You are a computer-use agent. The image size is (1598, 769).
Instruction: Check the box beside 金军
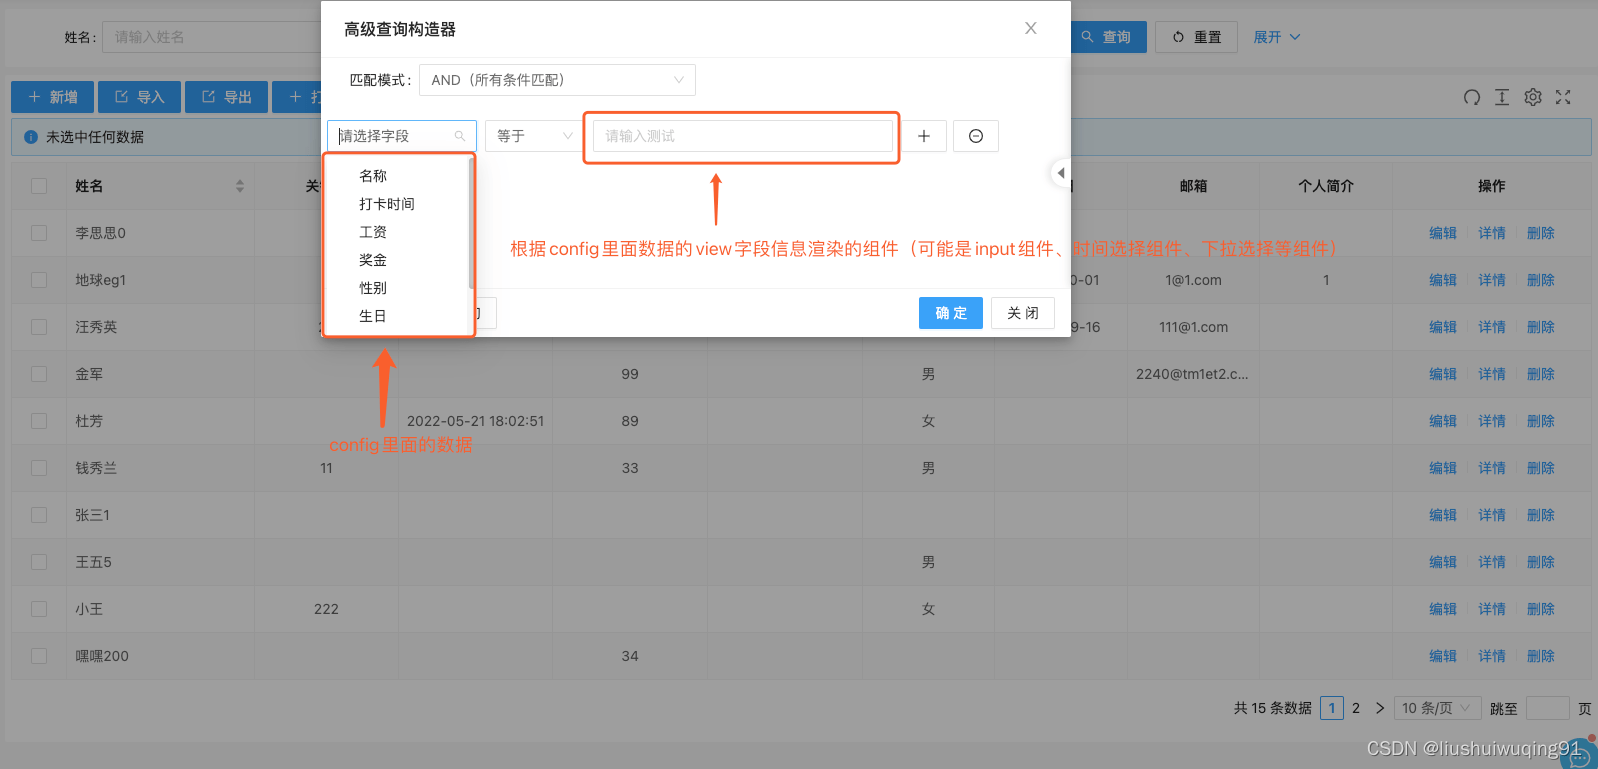[x=39, y=374]
